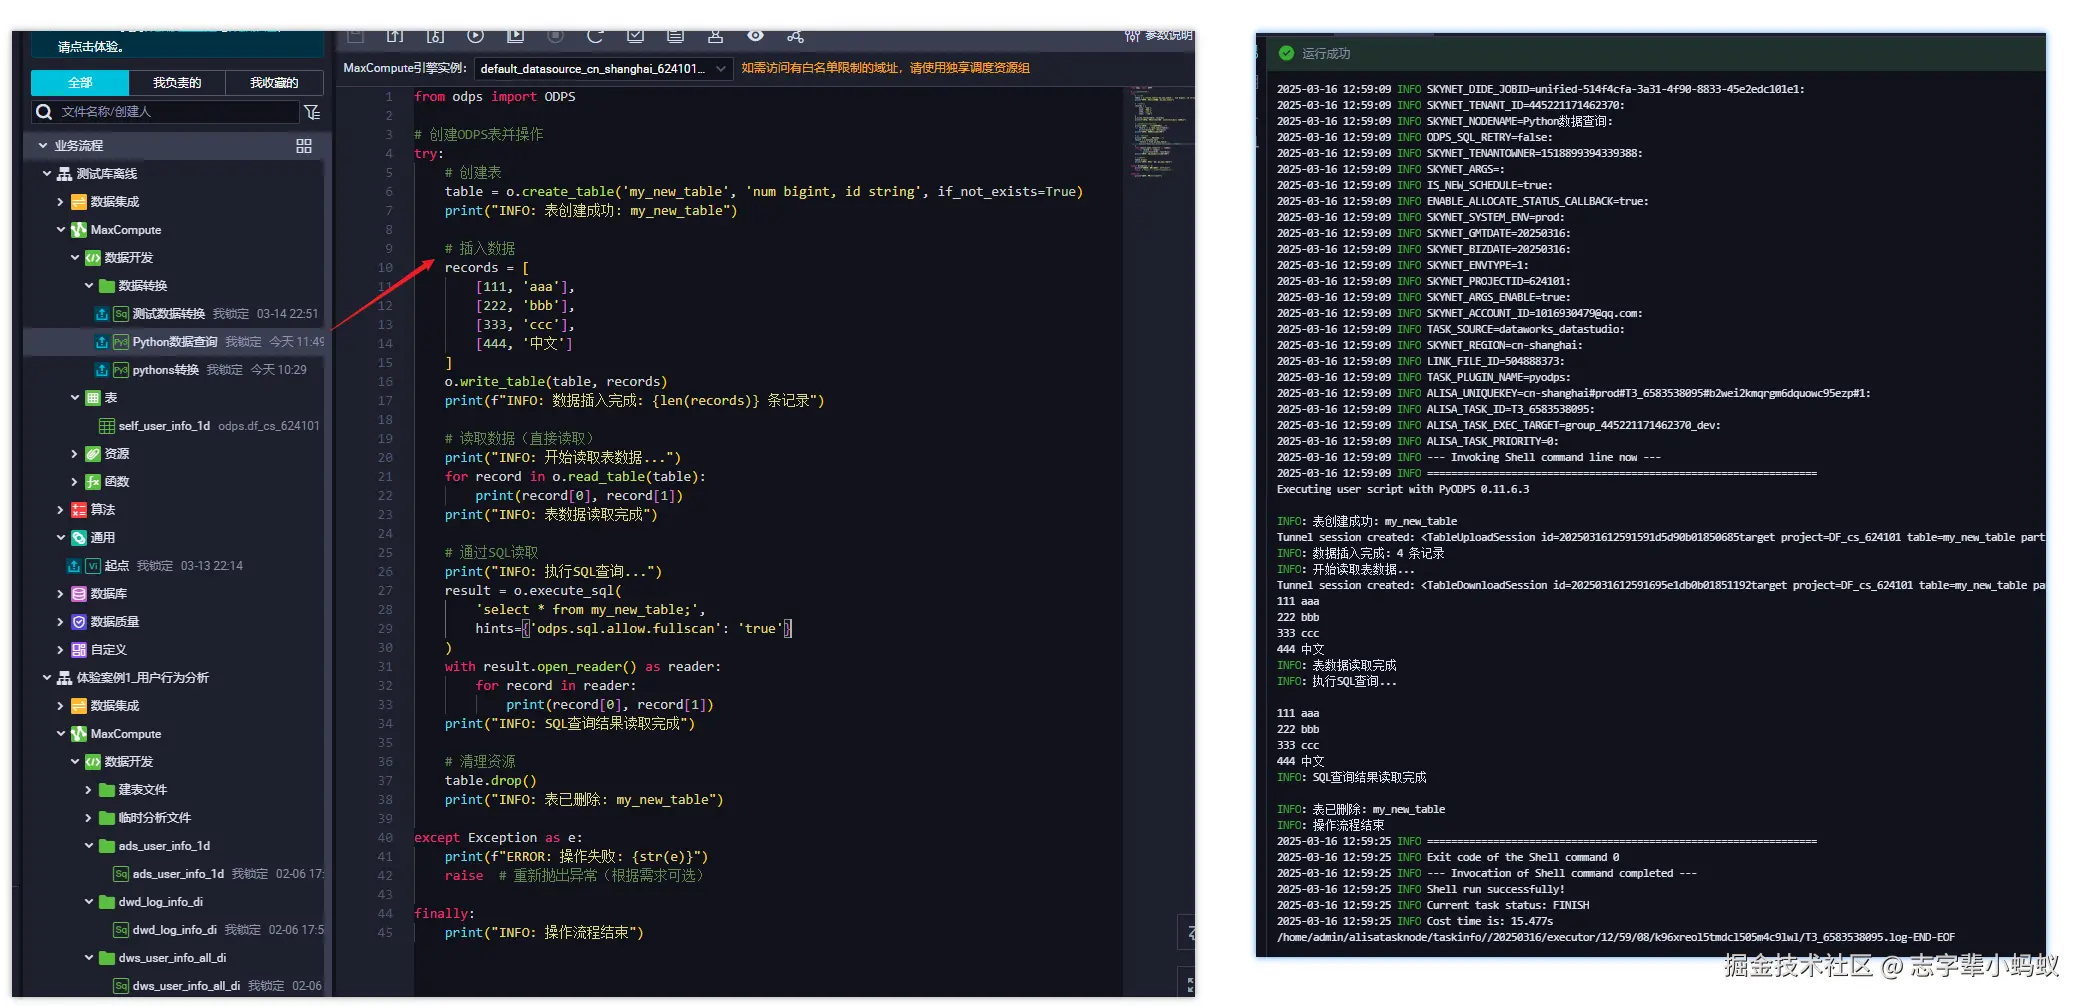Click the green code icon of 数据开发 under 测试库离线
Viewport: 2086px width, 1006px height.
tap(93, 258)
